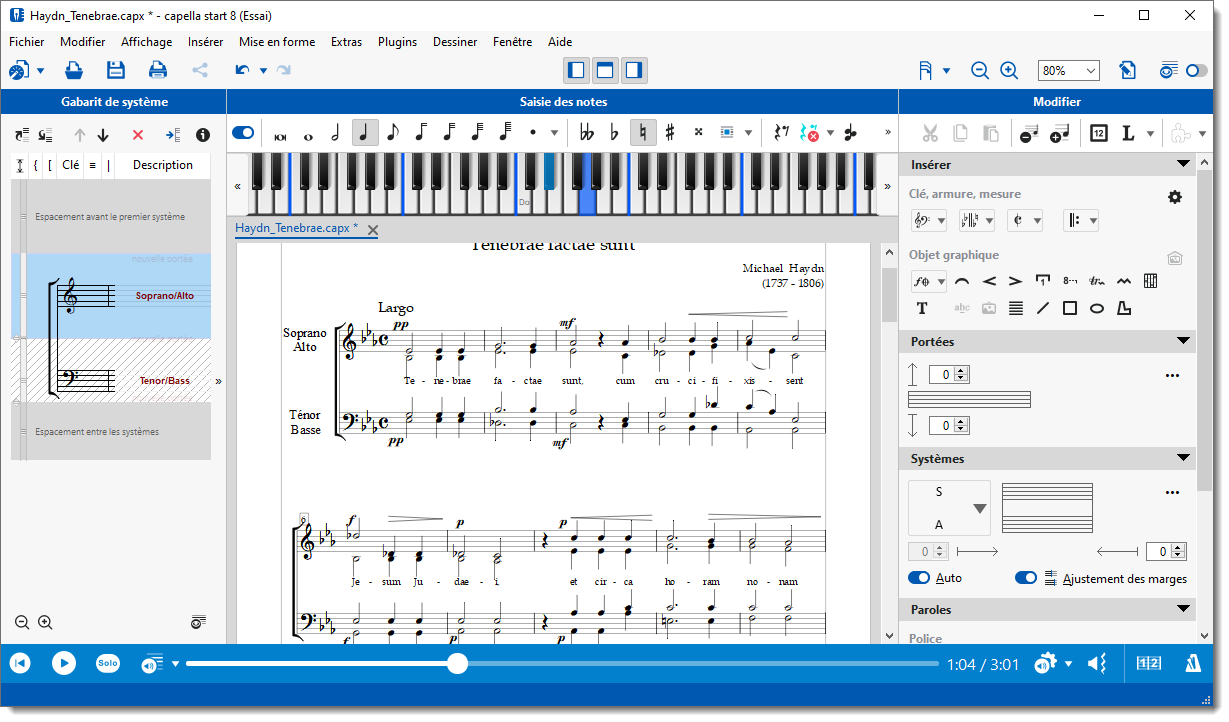
Task: Rewind playback to the beginning
Action: (20, 663)
